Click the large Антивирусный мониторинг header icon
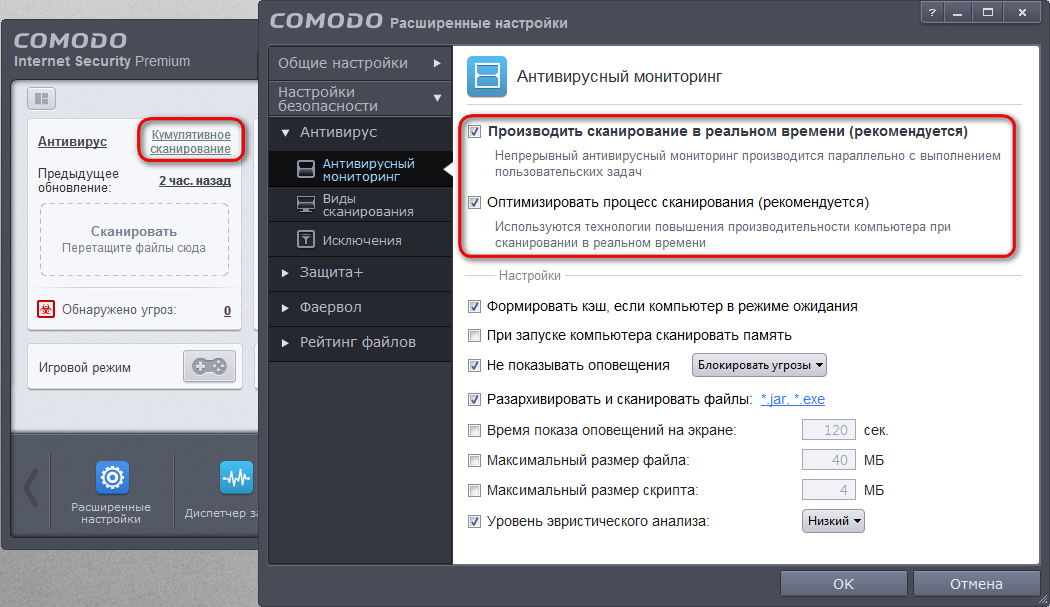The height and width of the screenshot is (607, 1050). [487, 76]
